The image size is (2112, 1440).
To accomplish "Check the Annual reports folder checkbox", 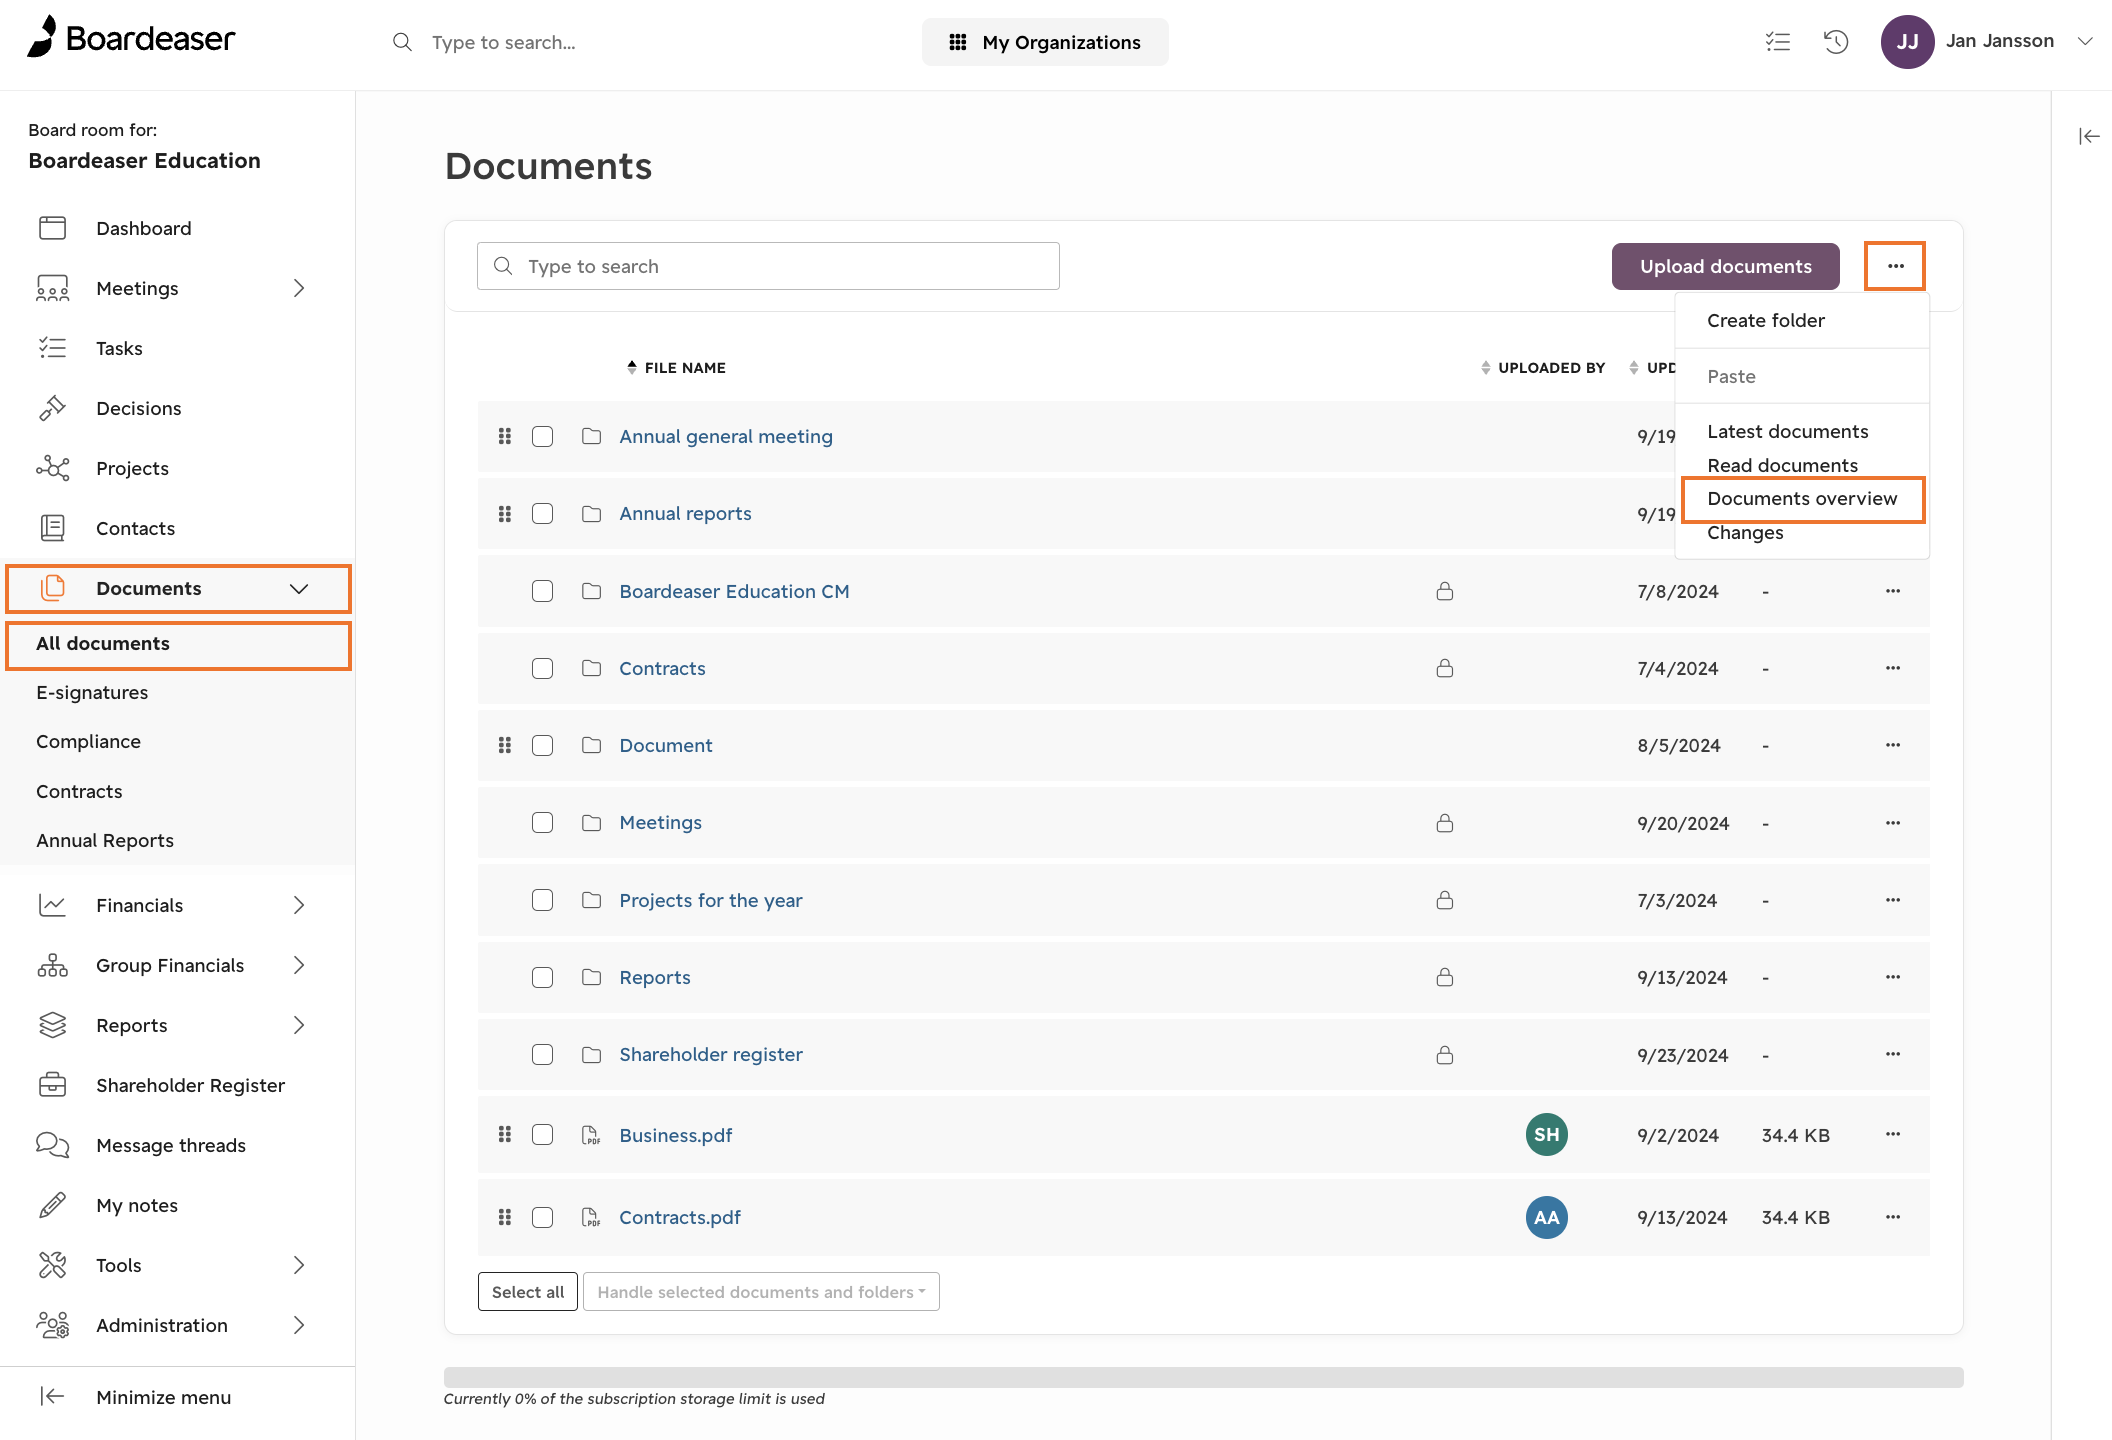I will tap(542, 513).
